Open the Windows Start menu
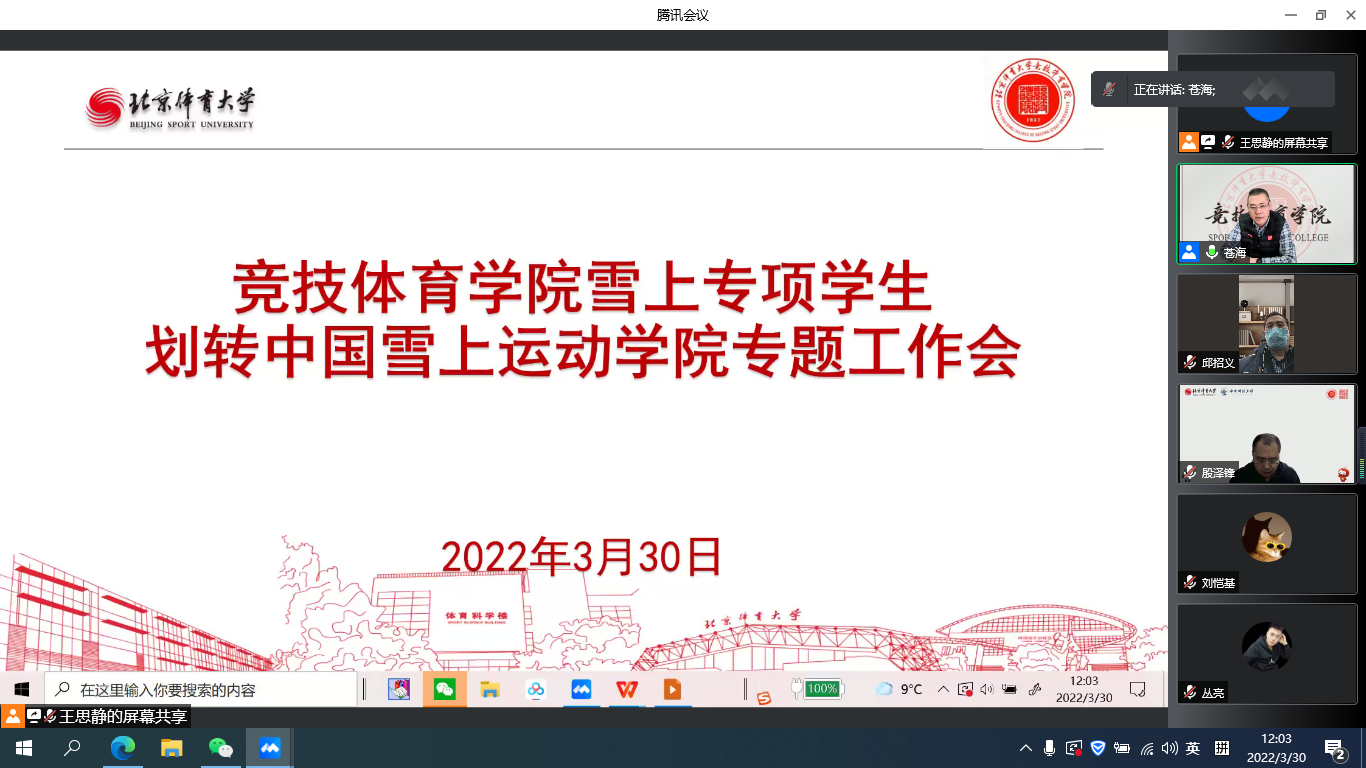1366x768 pixels. [21, 747]
